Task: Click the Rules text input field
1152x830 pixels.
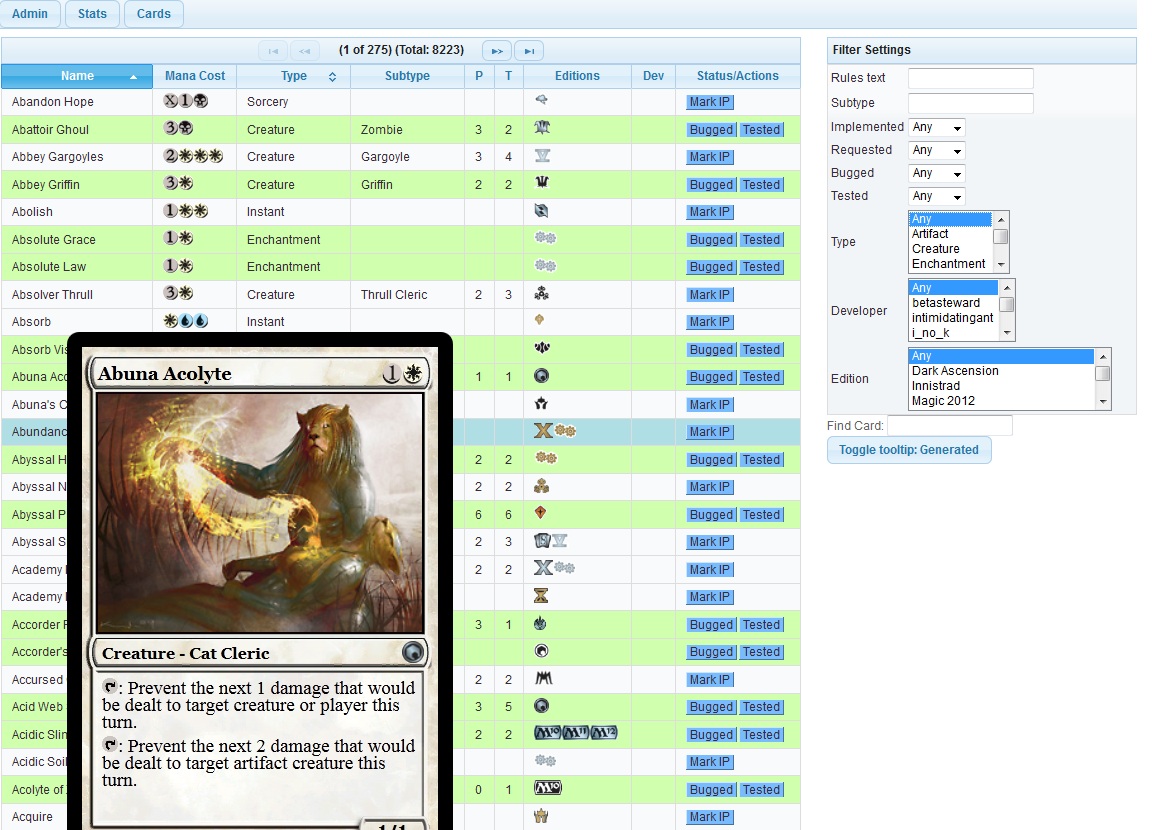Action: pyautogui.click(x=970, y=79)
